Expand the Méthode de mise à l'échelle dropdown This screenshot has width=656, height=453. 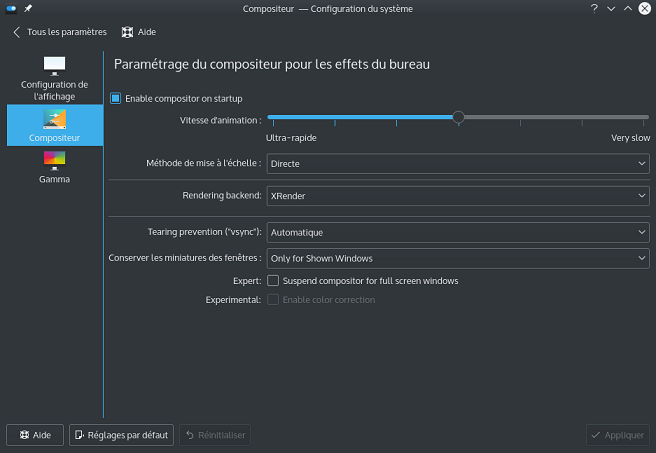(x=458, y=164)
